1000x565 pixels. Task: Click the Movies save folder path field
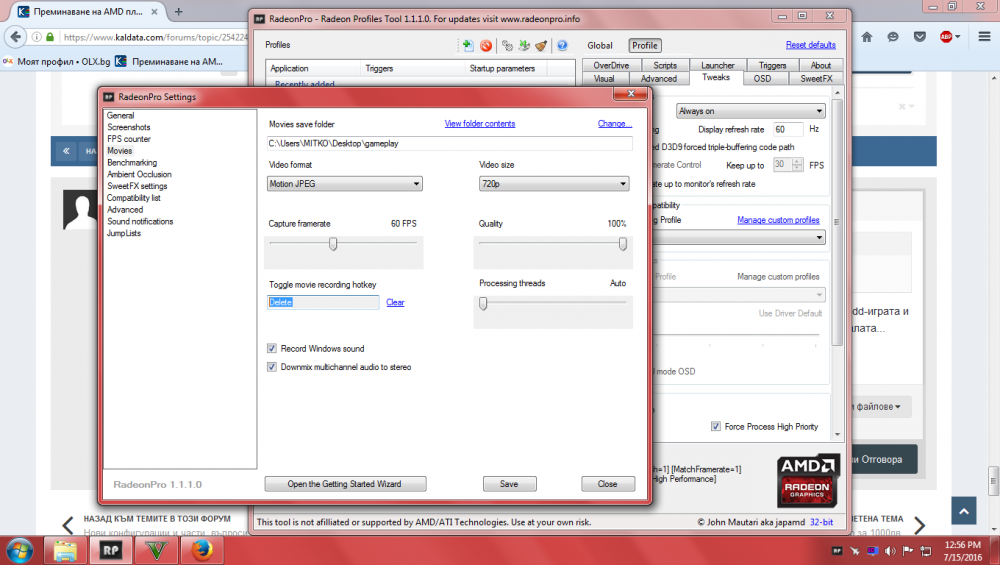coord(450,143)
